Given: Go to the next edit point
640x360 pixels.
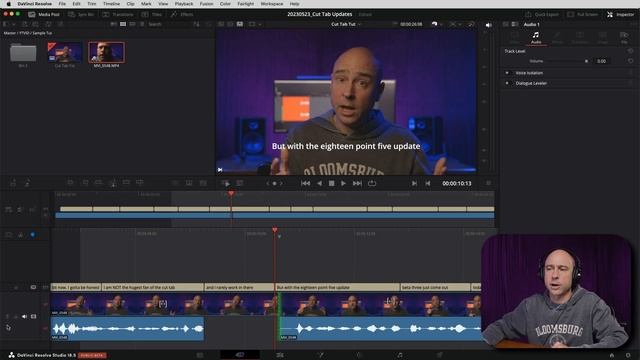Looking at the screenshot, I should pos(414,184).
